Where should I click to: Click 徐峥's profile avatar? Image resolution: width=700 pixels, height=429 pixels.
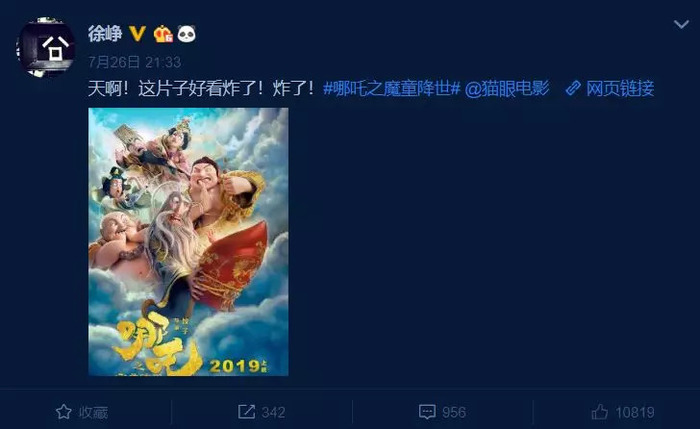pos(46,48)
